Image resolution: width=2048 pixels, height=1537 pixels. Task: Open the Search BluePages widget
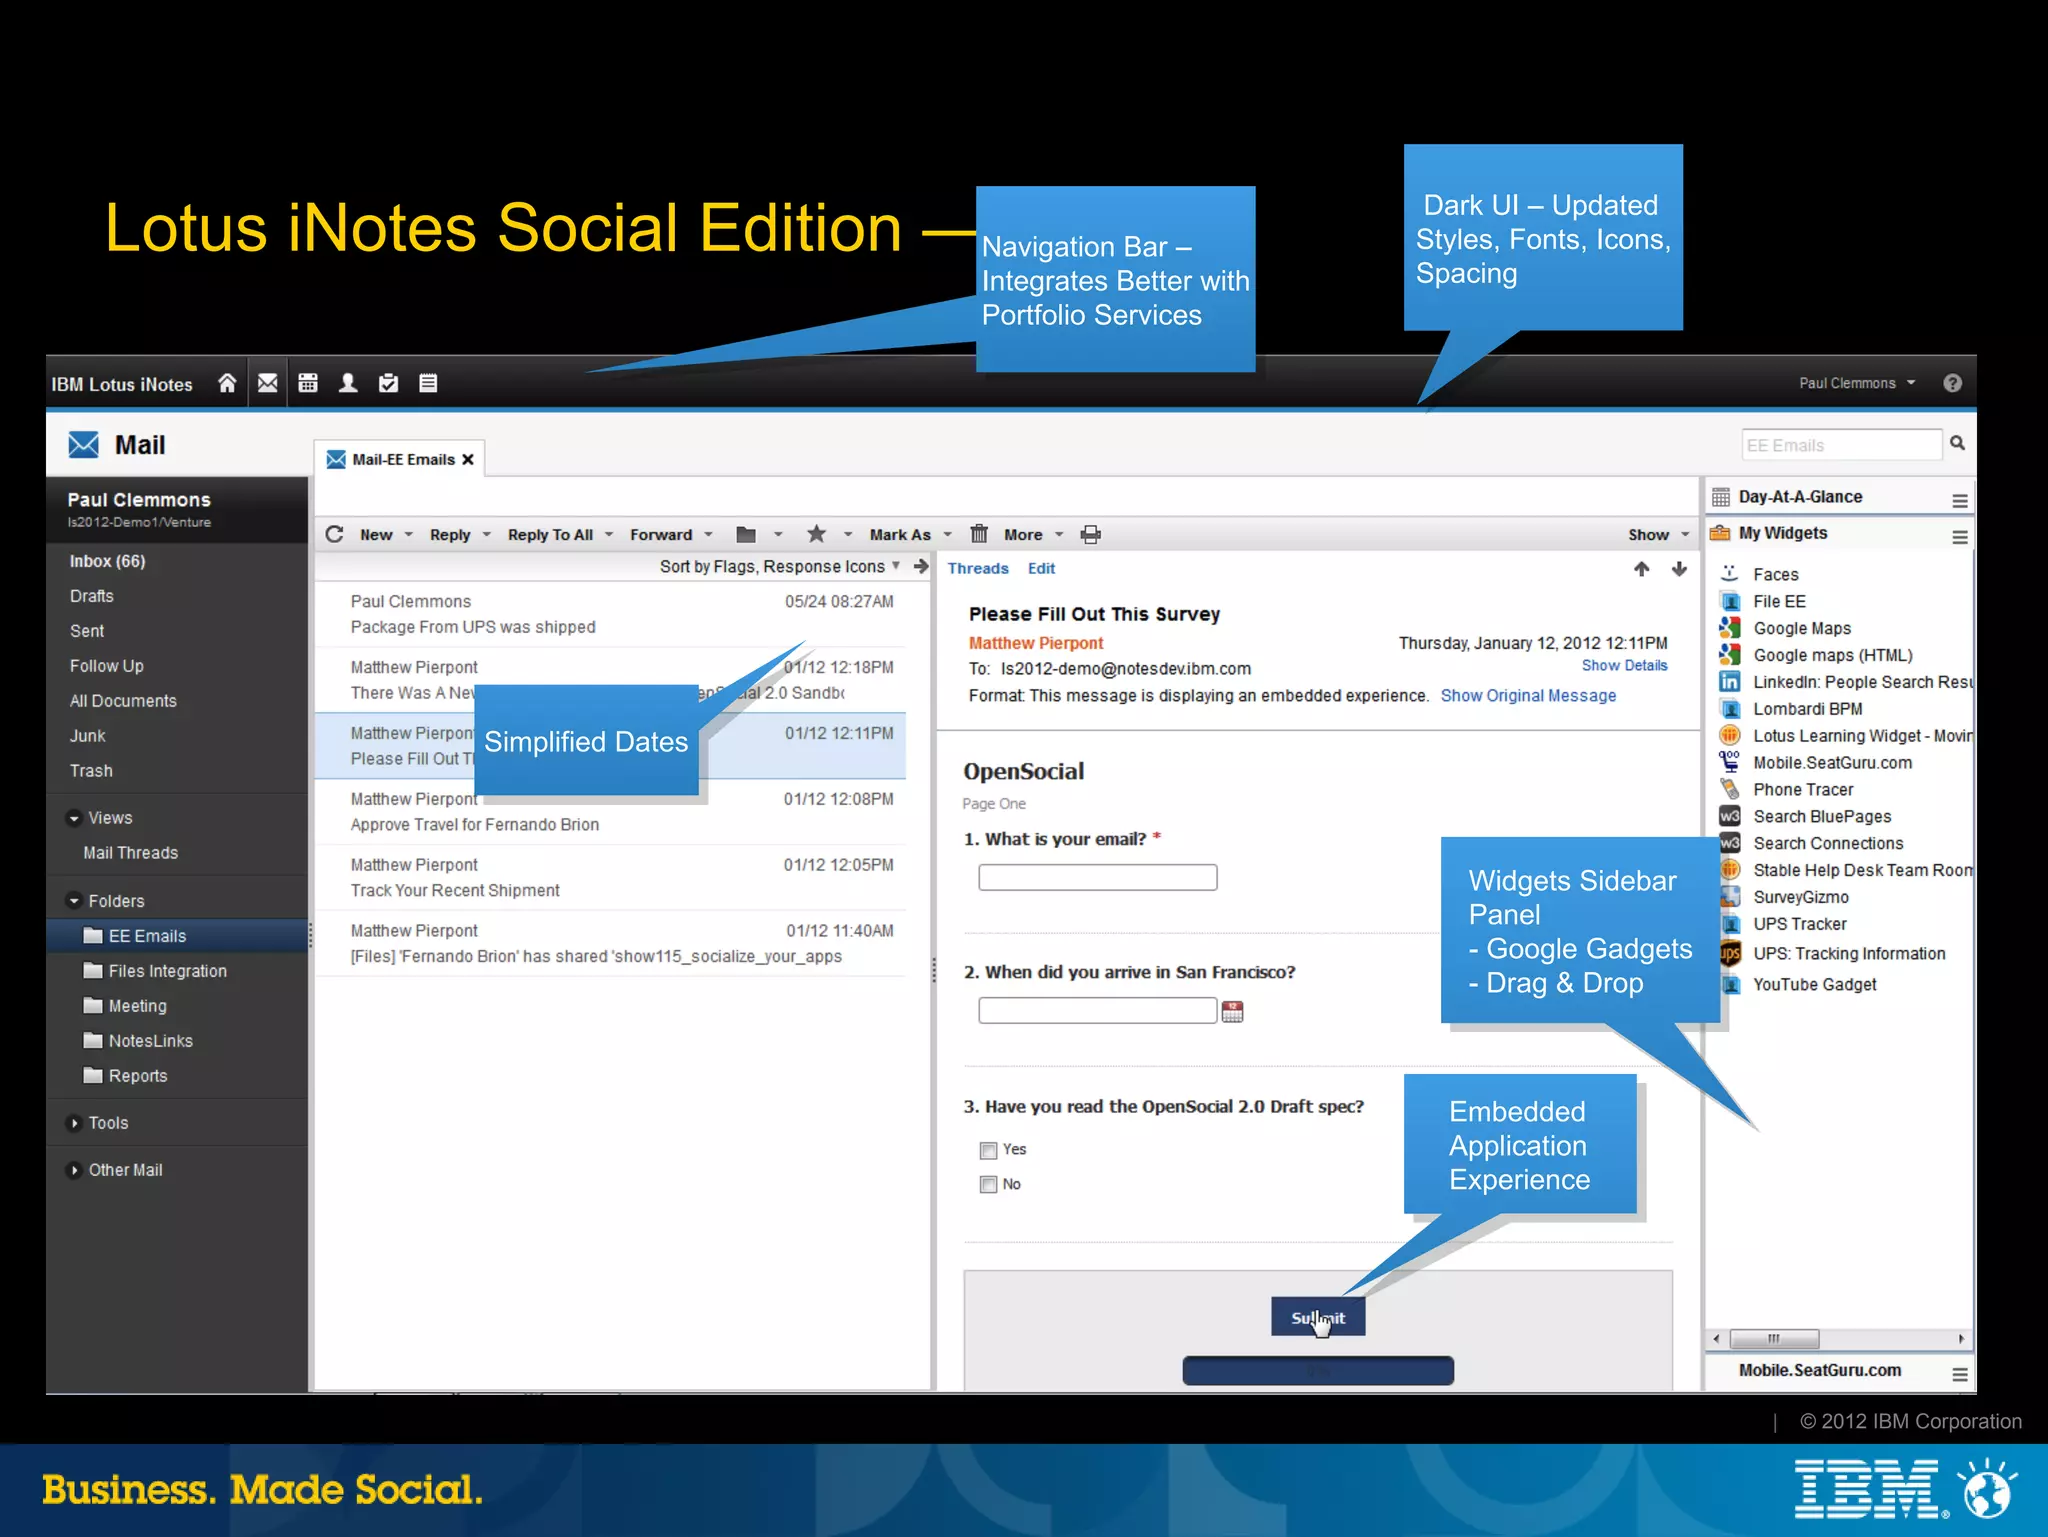tap(1821, 817)
